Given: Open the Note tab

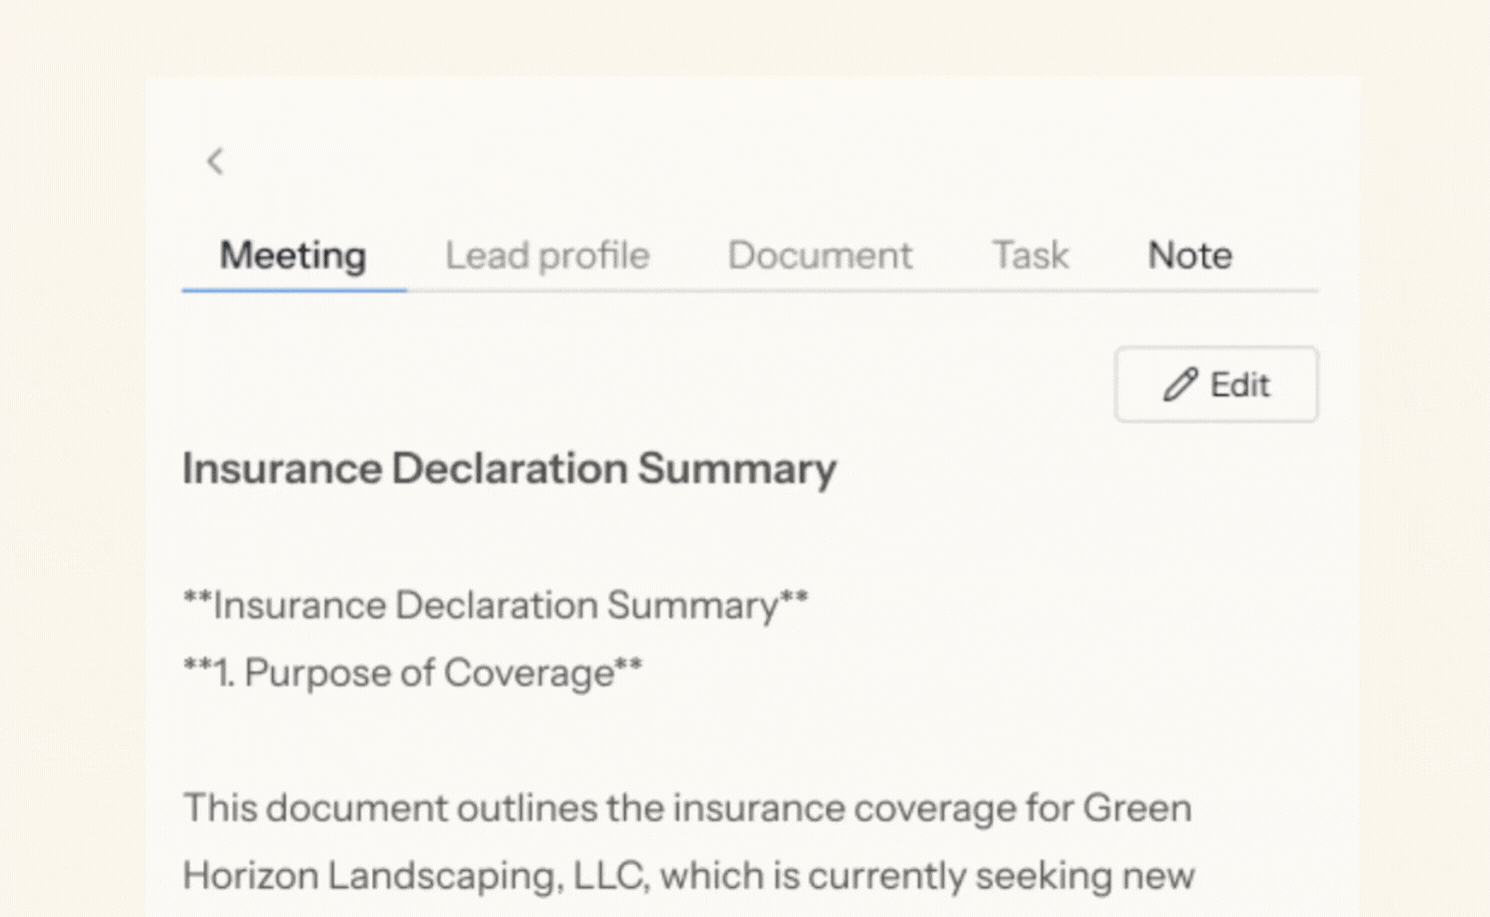Looking at the screenshot, I should pyautogui.click(x=1189, y=256).
